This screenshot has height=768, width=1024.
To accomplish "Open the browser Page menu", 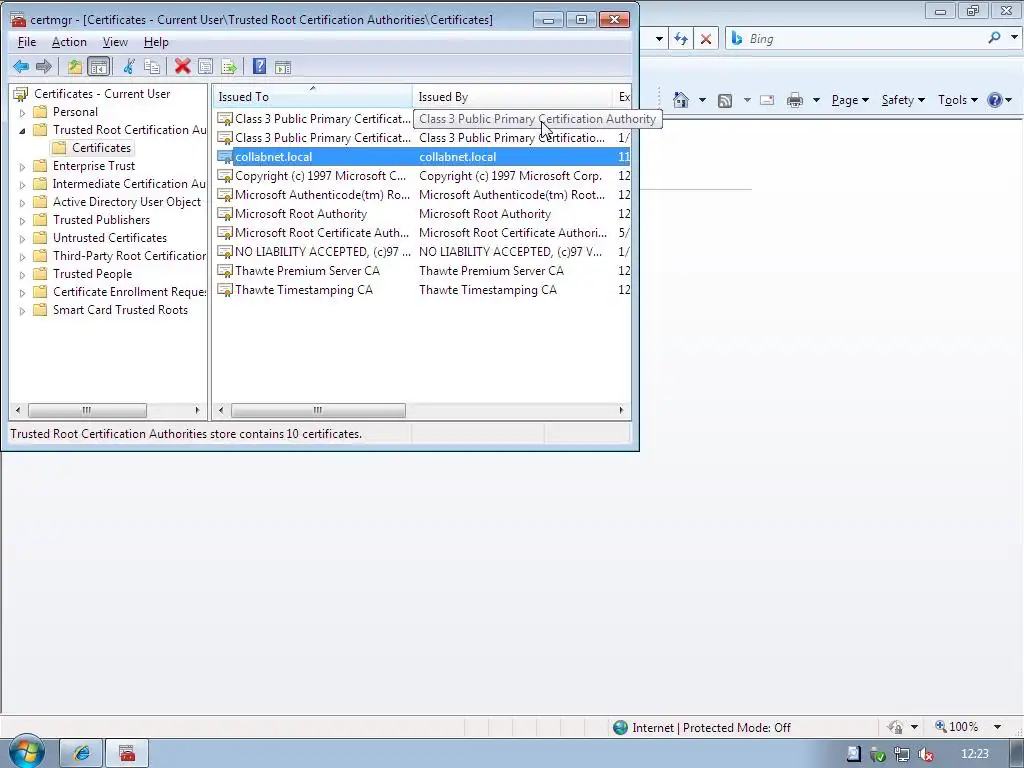I will coord(850,100).
